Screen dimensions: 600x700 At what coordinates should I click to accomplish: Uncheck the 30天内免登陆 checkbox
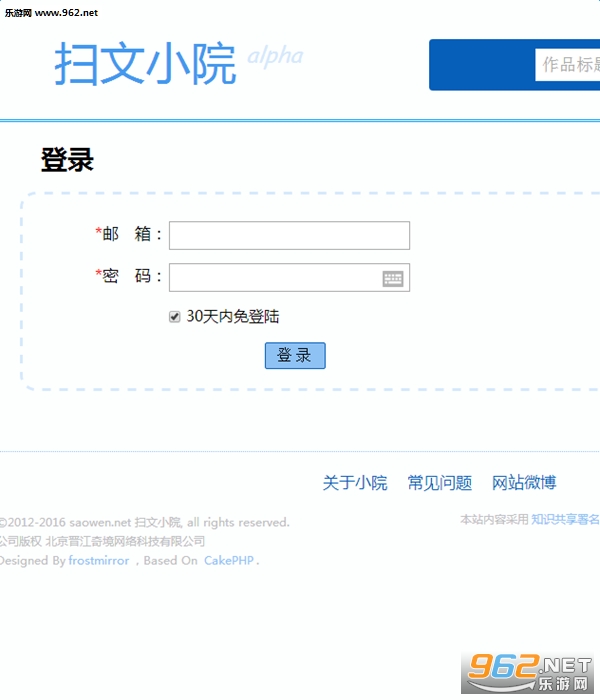[x=175, y=317]
